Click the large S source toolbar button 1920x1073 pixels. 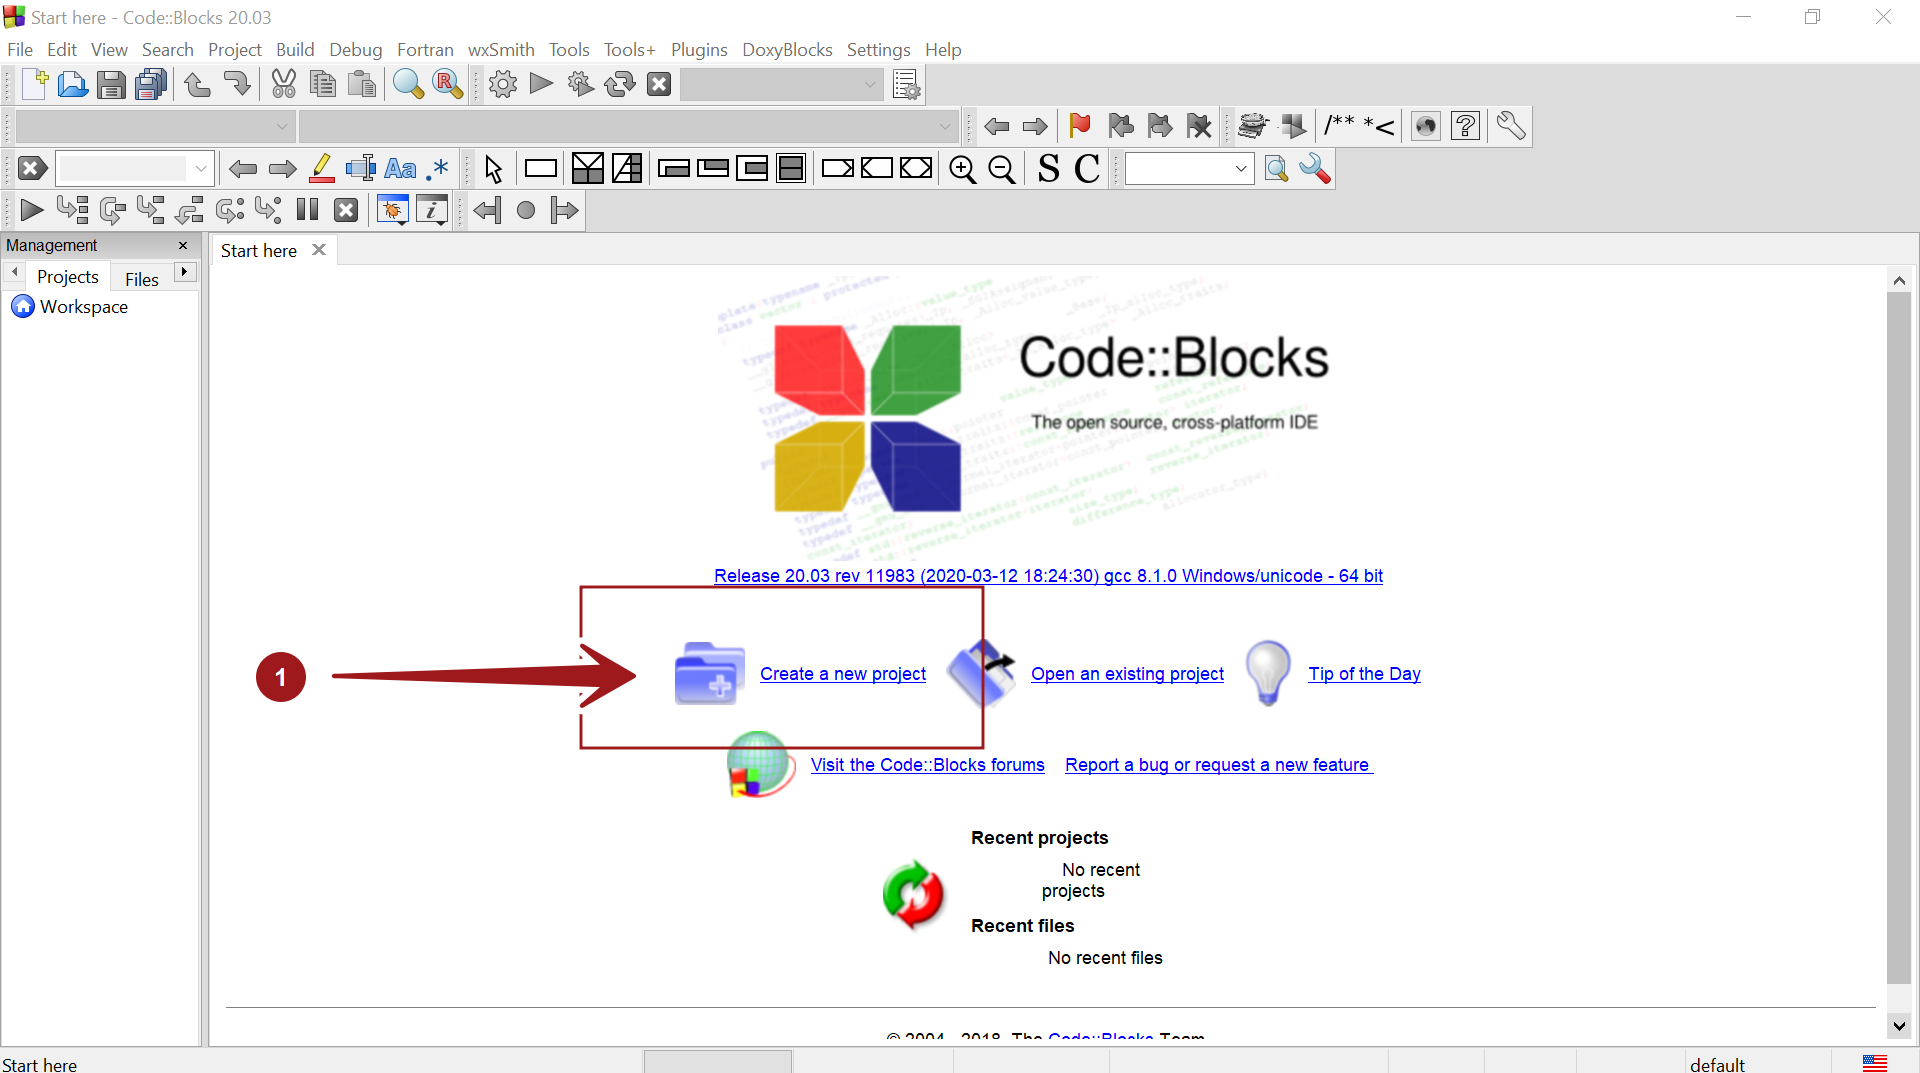(x=1048, y=169)
